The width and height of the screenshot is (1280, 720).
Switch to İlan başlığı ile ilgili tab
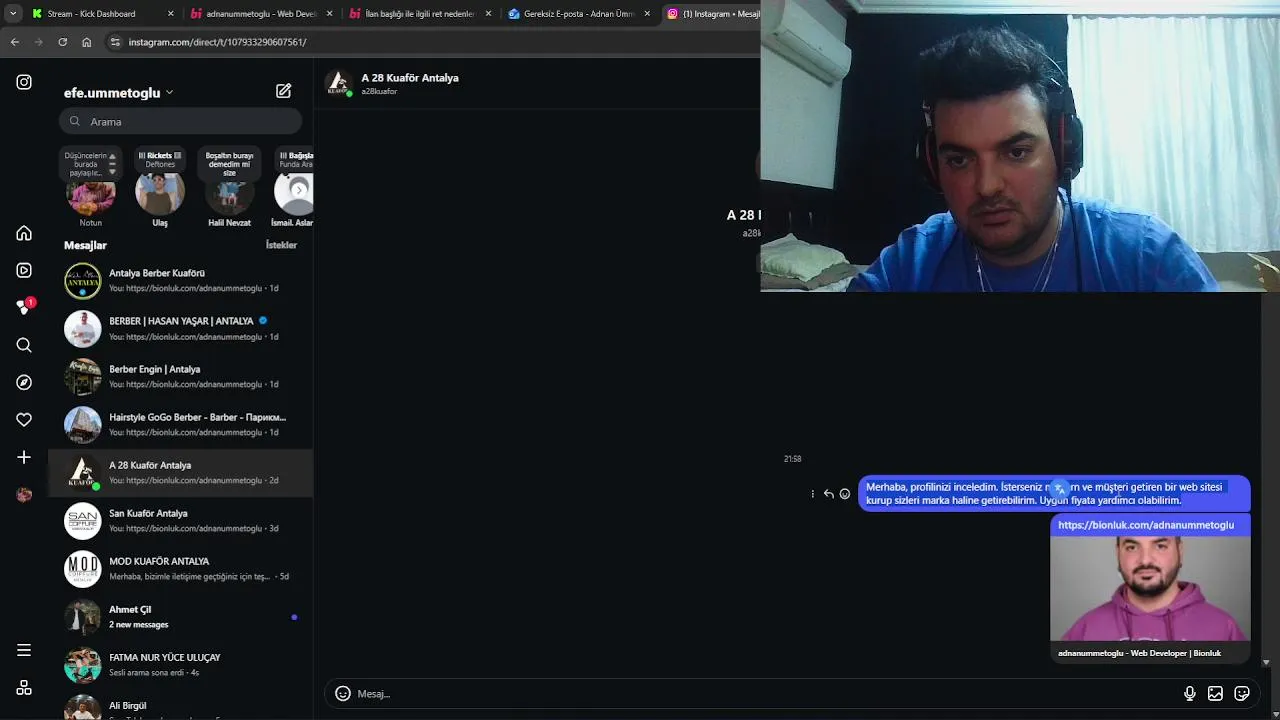420,14
